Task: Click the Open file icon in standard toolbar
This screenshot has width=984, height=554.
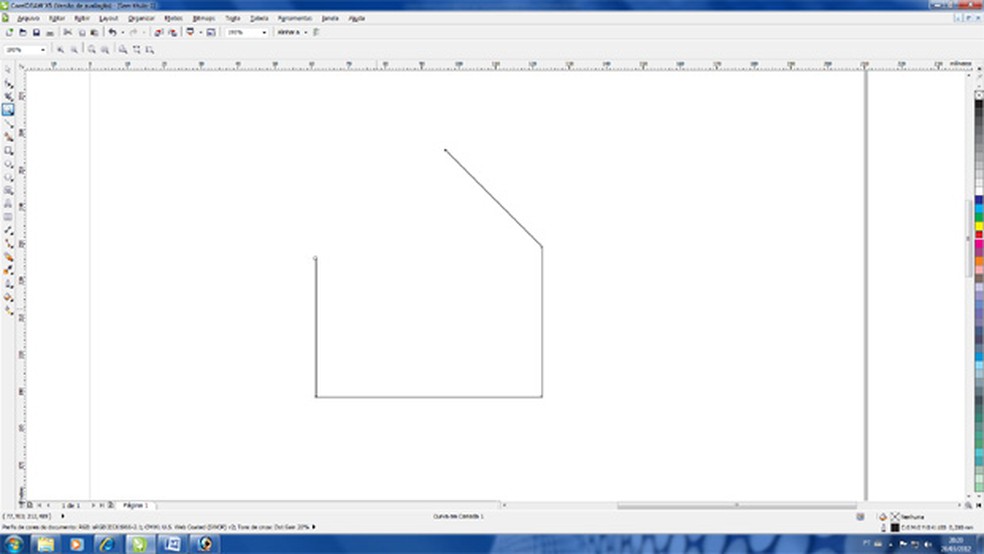Action: pyautogui.click(x=23, y=32)
